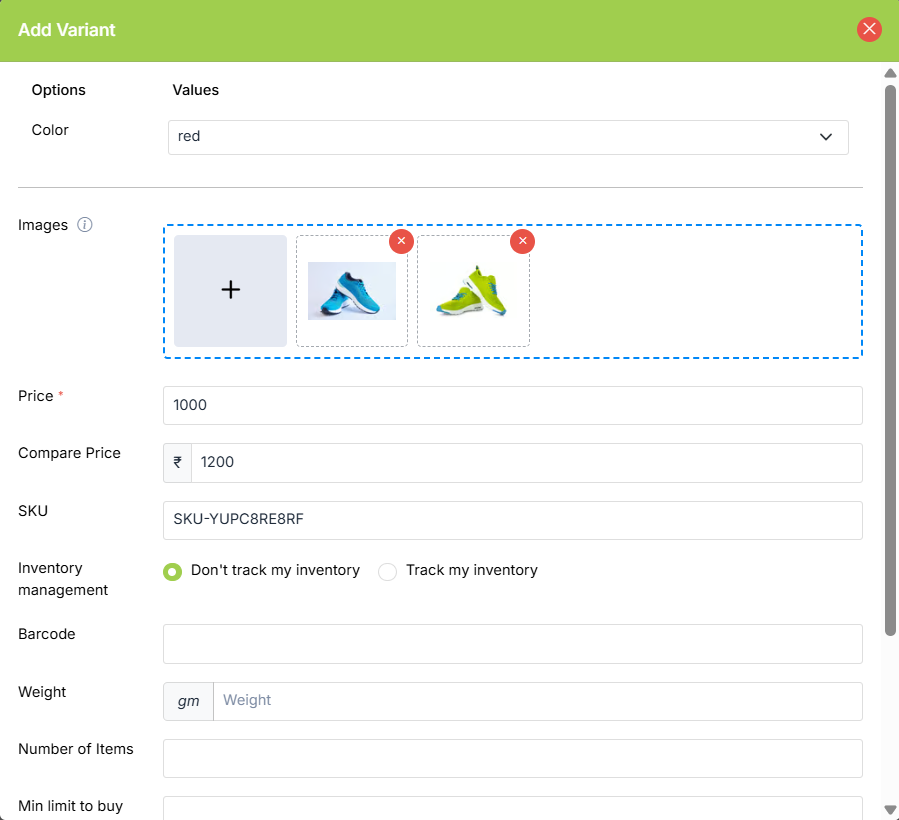Click the rupee symbol in Compare Price

click(x=177, y=463)
